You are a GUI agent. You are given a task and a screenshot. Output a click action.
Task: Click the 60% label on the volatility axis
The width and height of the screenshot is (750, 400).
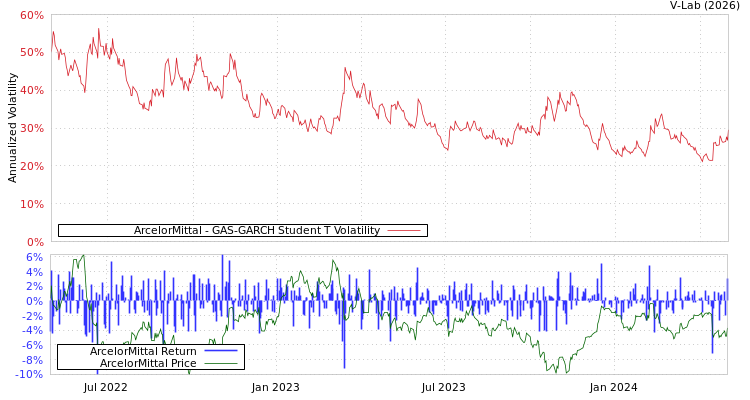(31, 16)
